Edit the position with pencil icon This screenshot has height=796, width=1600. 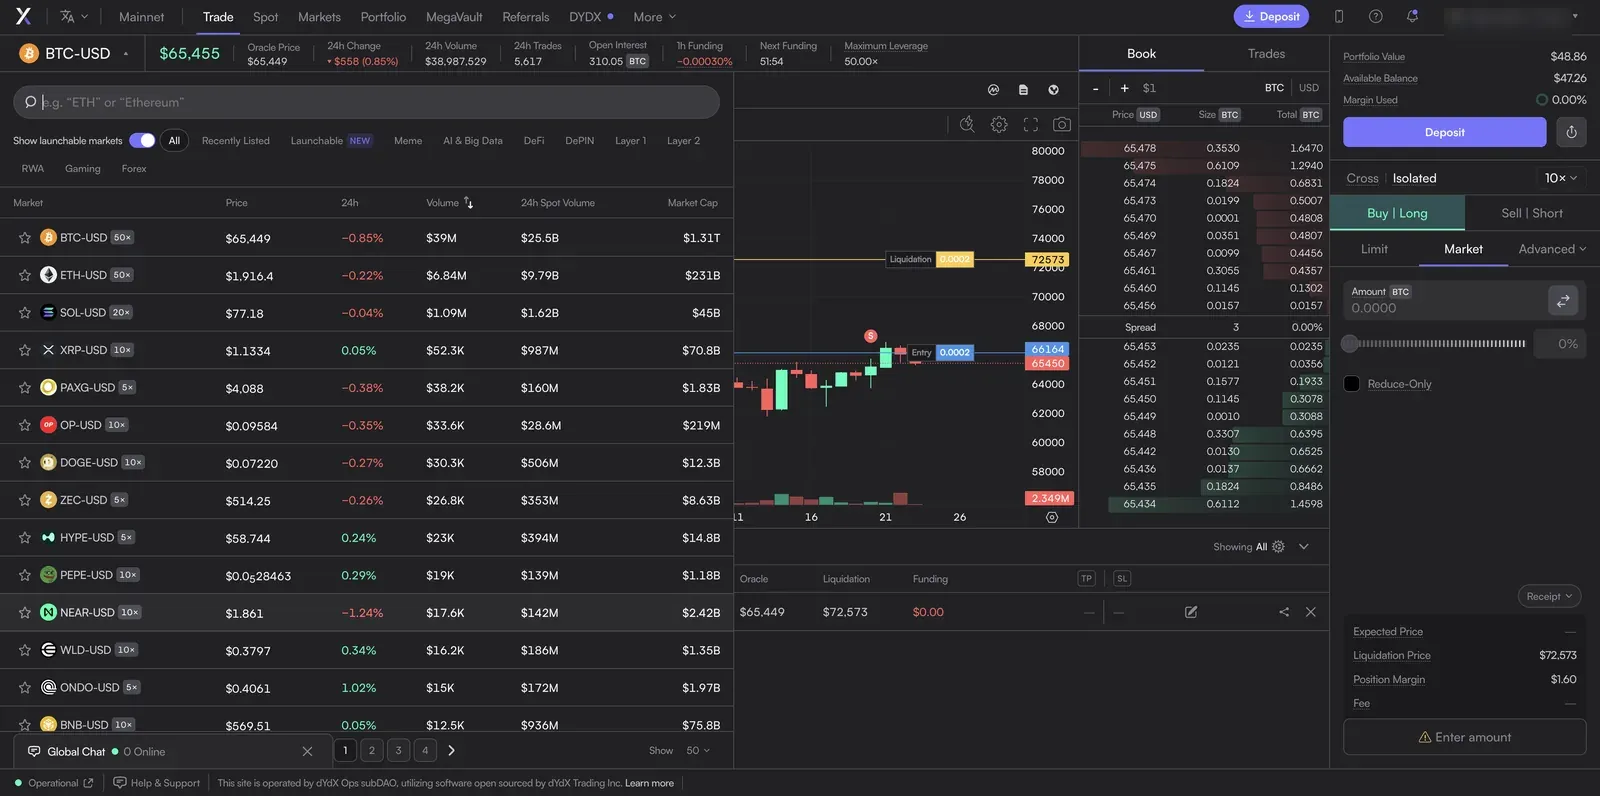tap(1191, 612)
